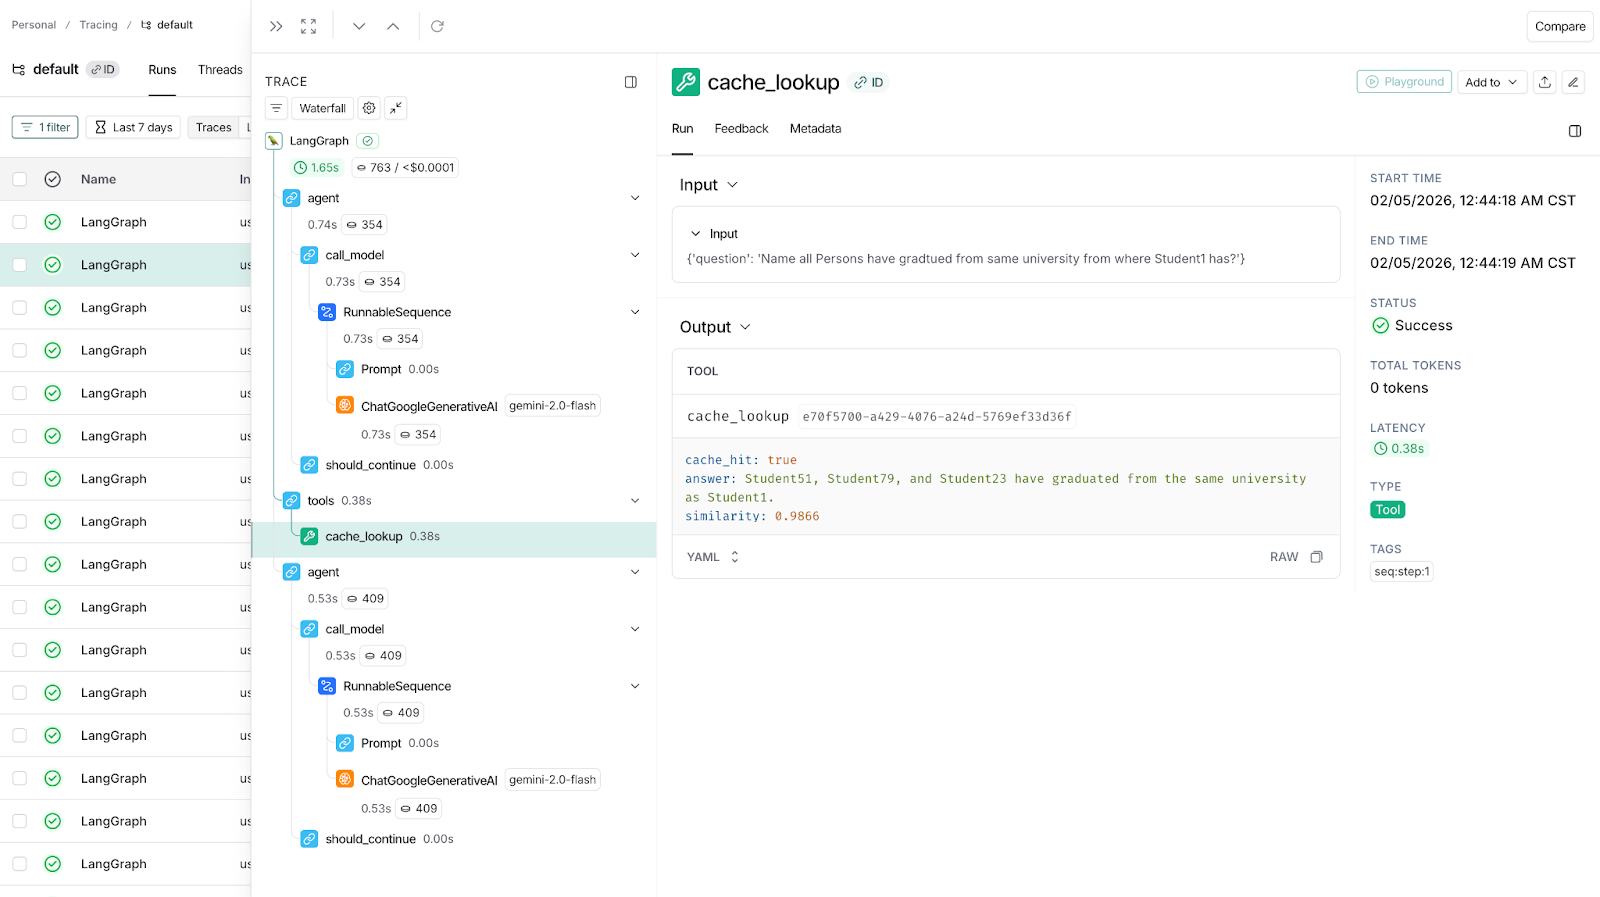Image resolution: width=1600 pixels, height=897 pixels.
Task: Click the green wrench tool icon in header
Action: 686,82
